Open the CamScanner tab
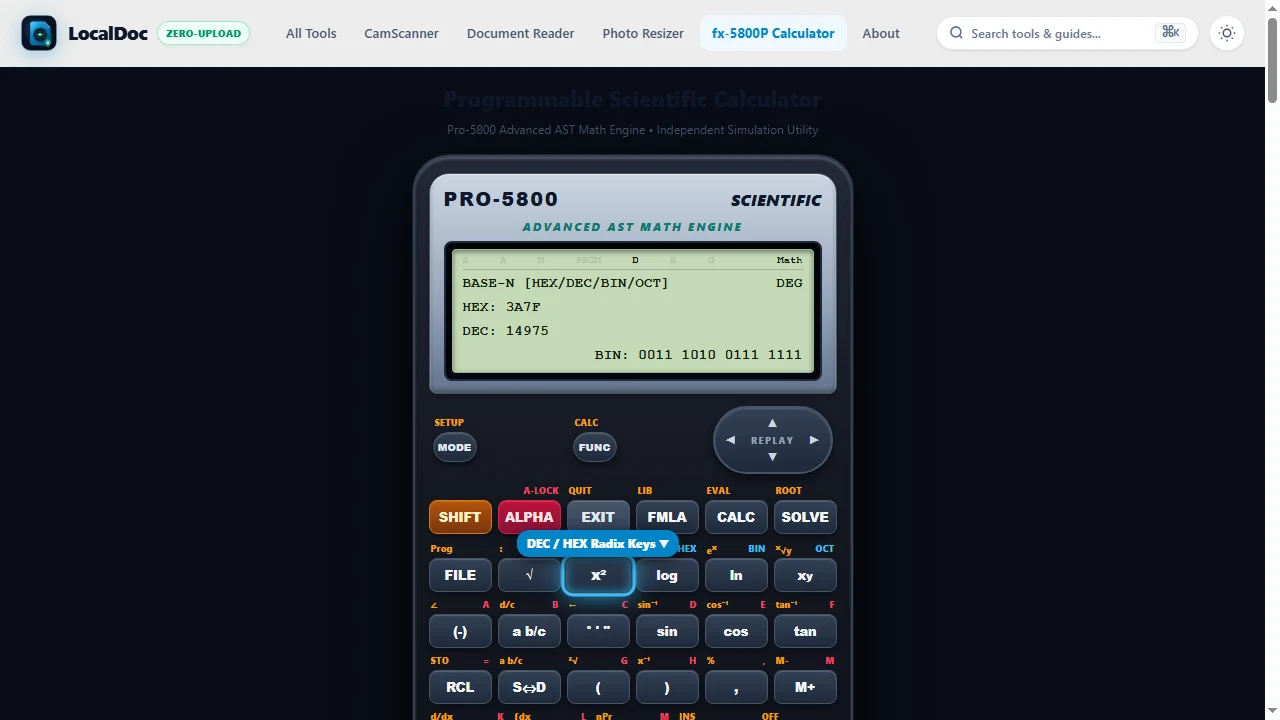1280x720 pixels. pyautogui.click(x=401, y=33)
